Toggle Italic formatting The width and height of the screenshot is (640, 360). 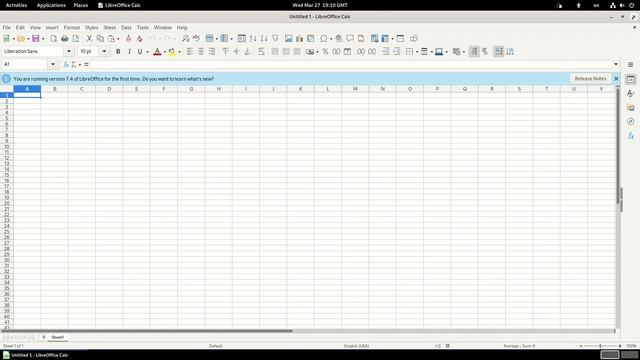129,51
